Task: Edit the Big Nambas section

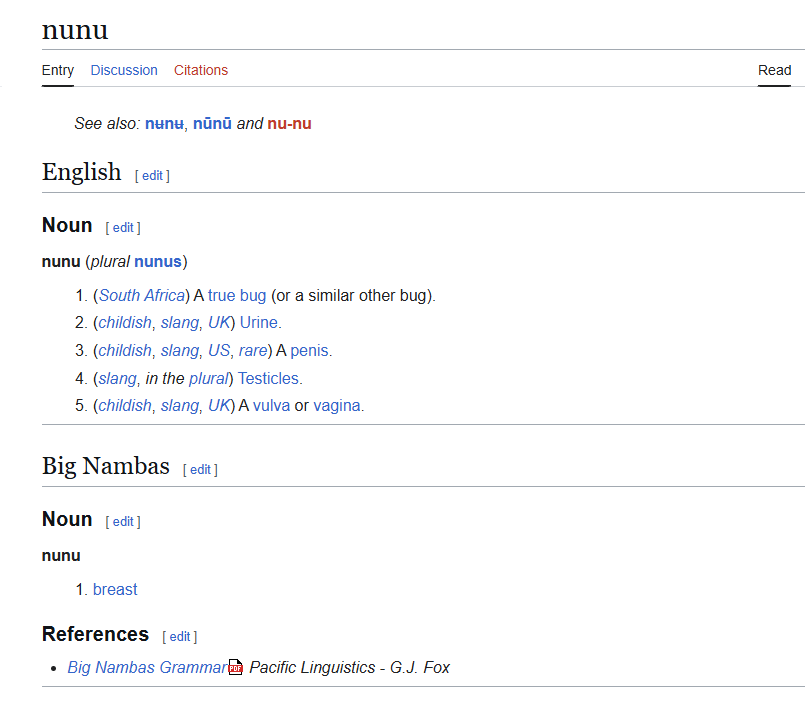Action: tap(200, 469)
